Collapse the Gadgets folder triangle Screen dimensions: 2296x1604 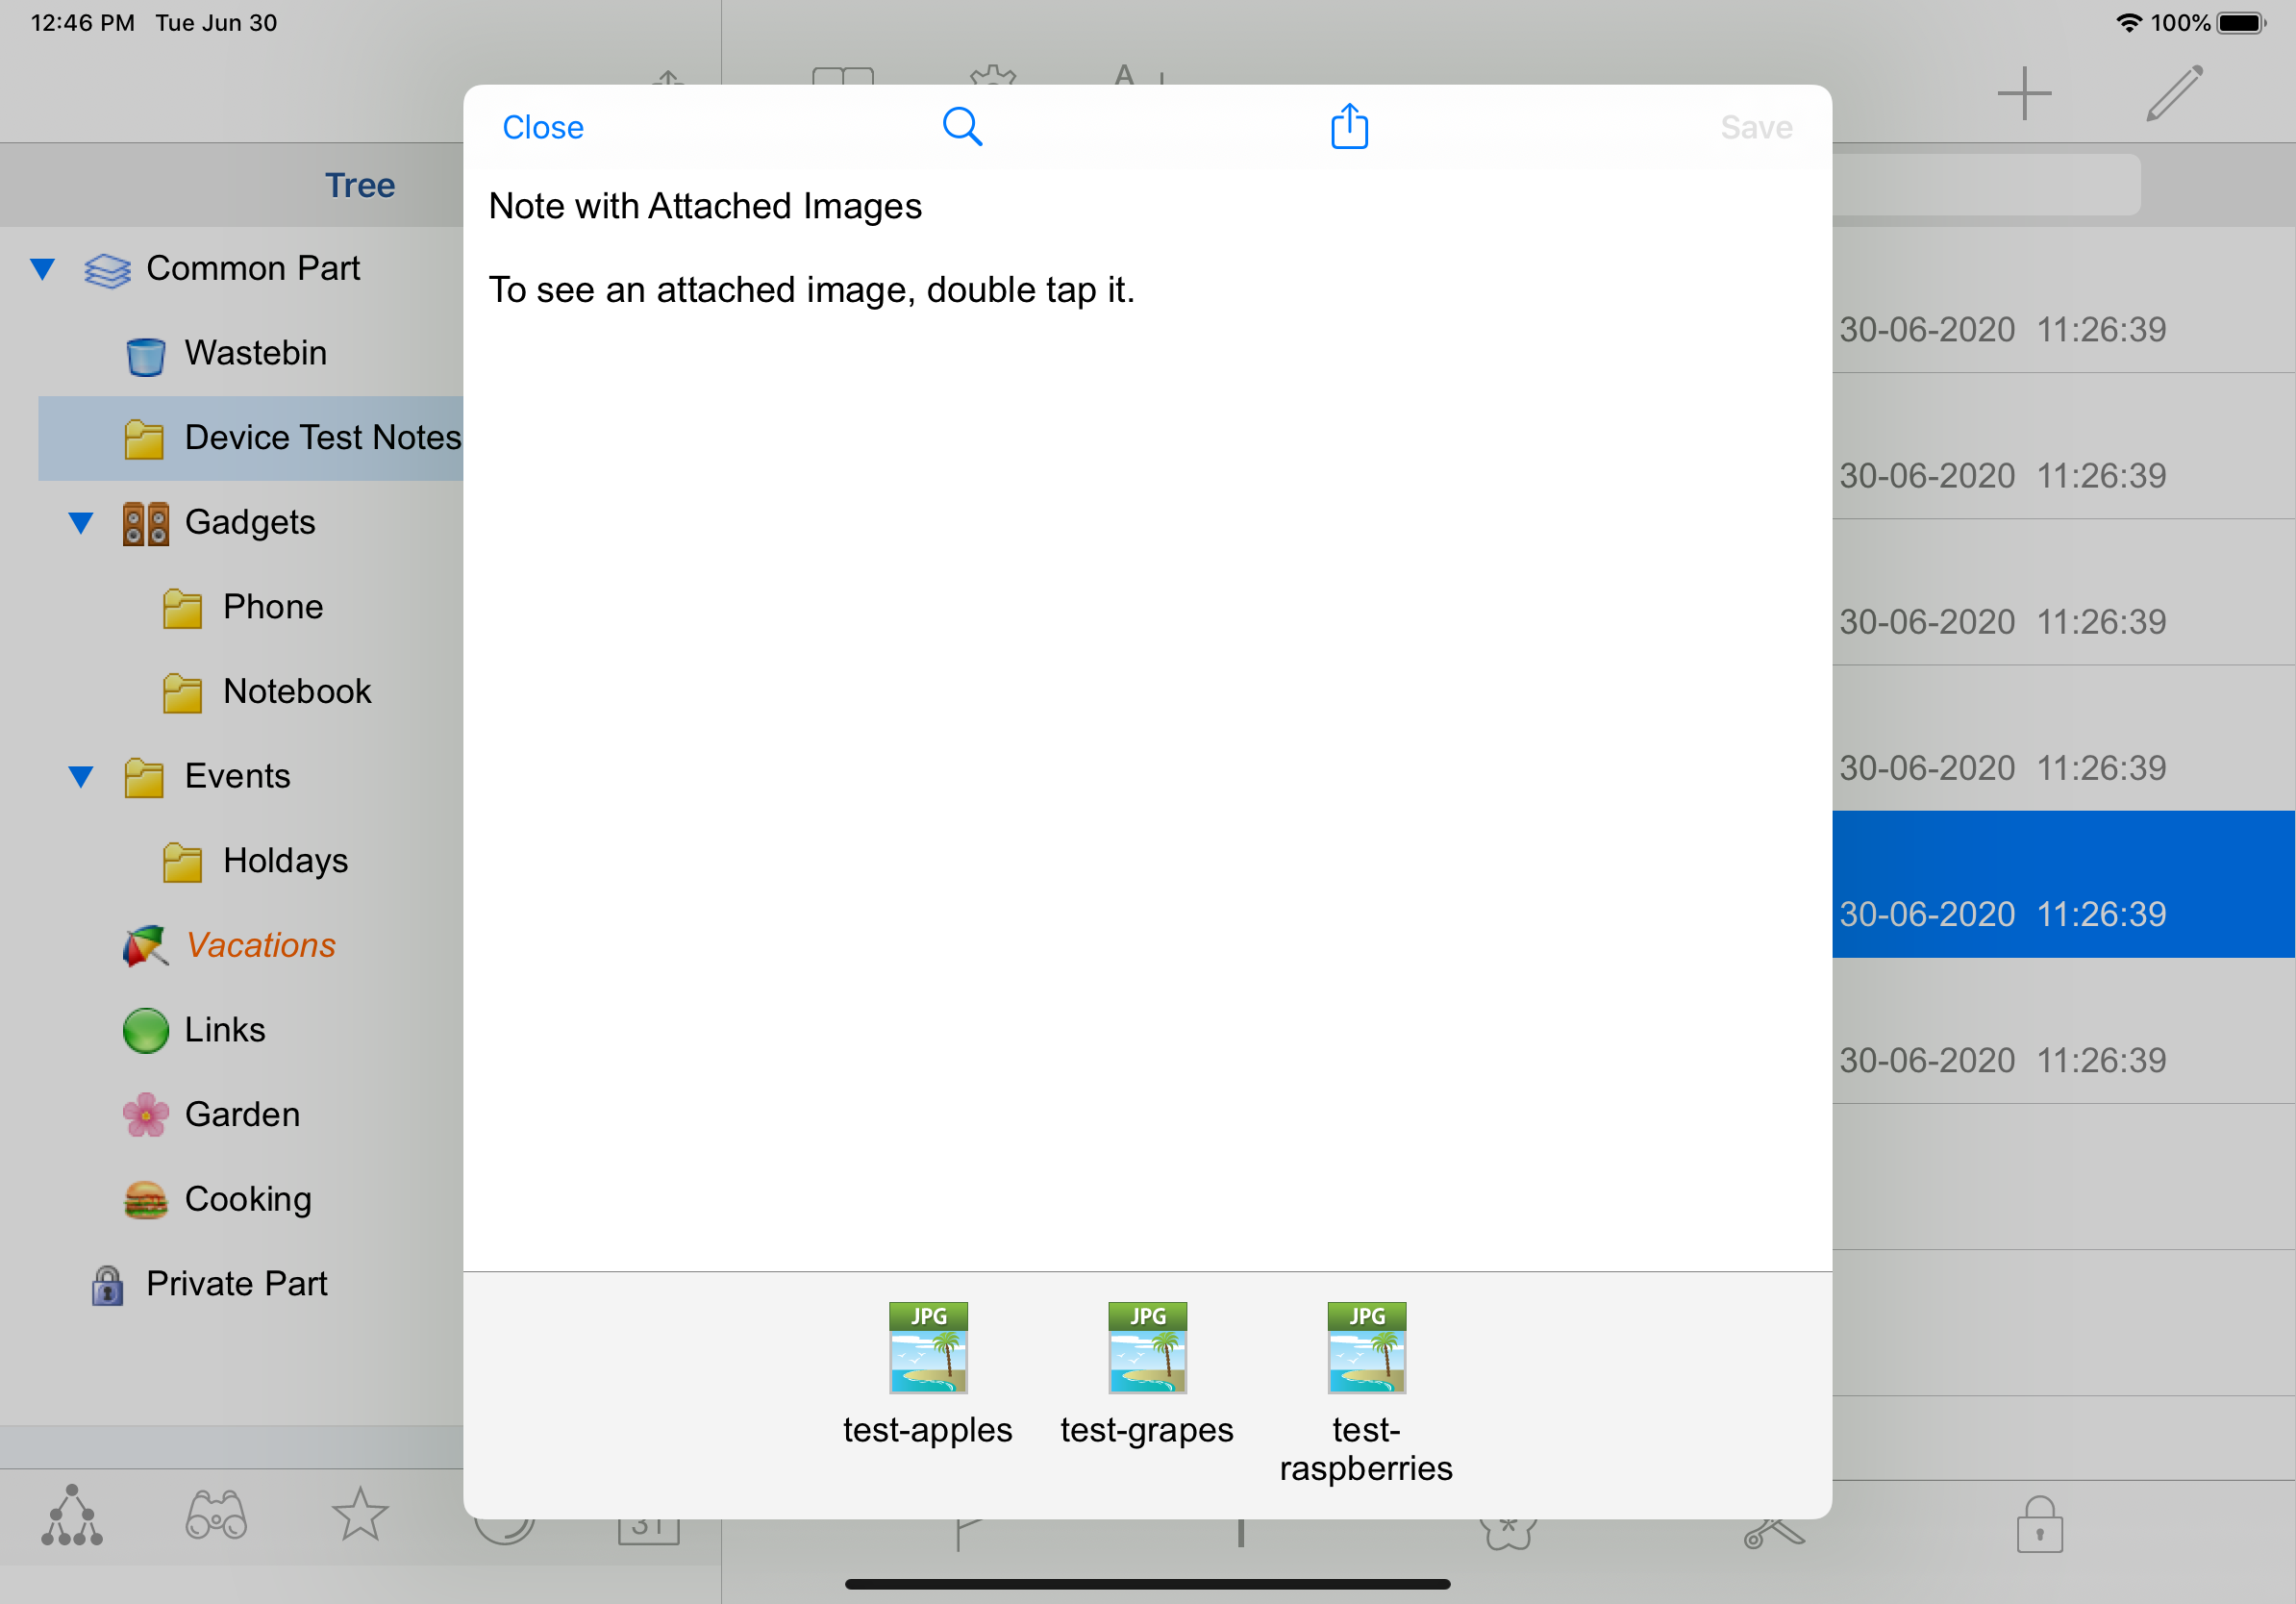click(x=81, y=523)
